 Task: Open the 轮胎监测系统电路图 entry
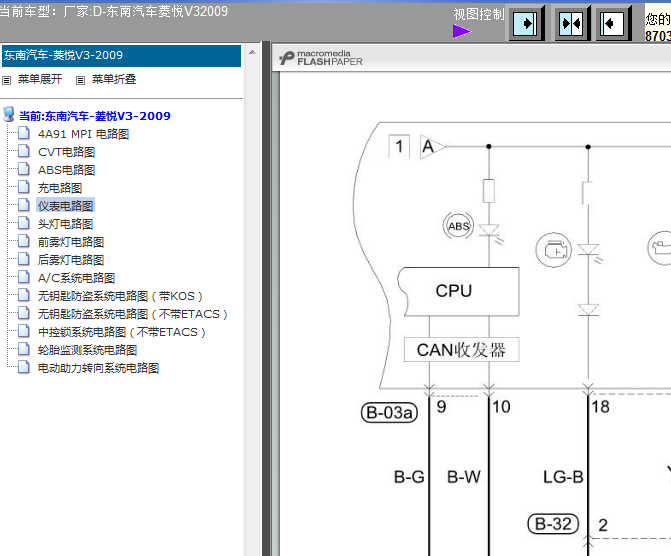coord(87,350)
